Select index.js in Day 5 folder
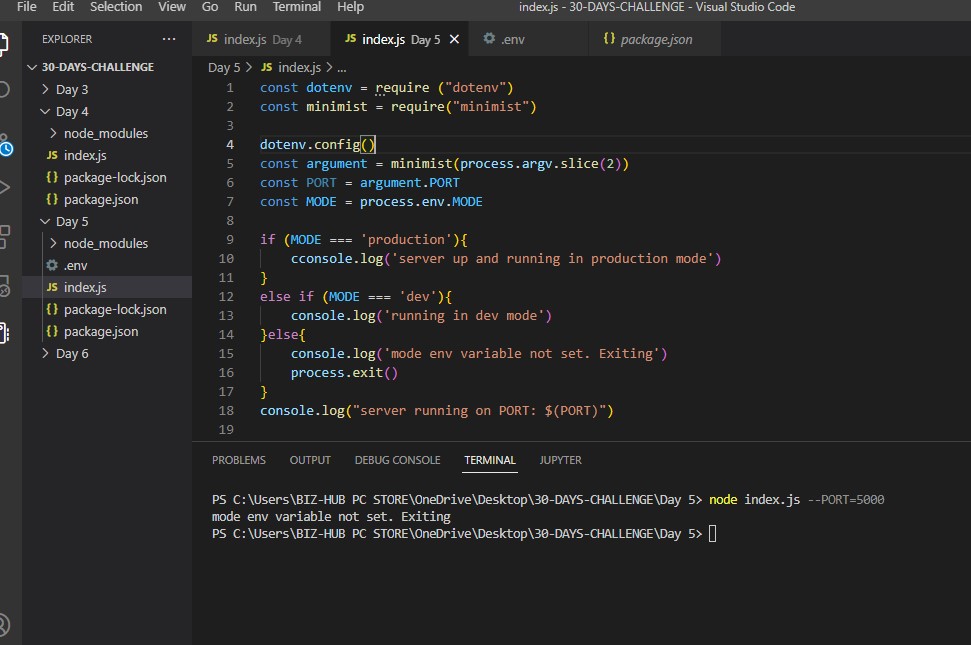 tap(85, 287)
